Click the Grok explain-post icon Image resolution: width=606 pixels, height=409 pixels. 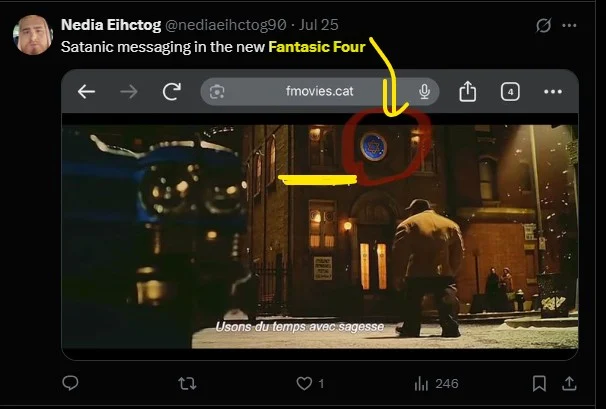coord(543,26)
